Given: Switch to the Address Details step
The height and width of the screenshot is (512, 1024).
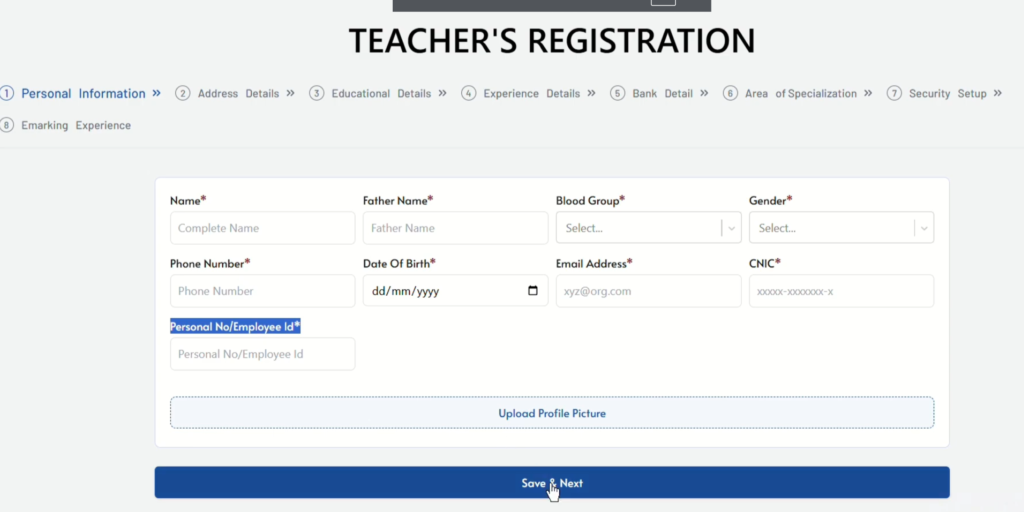Looking at the screenshot, I should [x=238, y=94].
